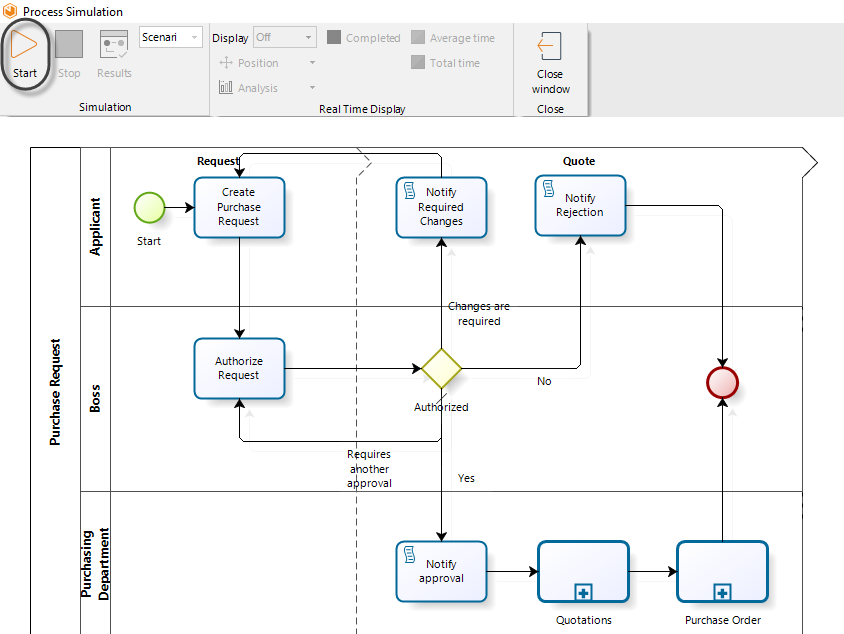
Task: Select the red End event circle
Action: point(722,383)
